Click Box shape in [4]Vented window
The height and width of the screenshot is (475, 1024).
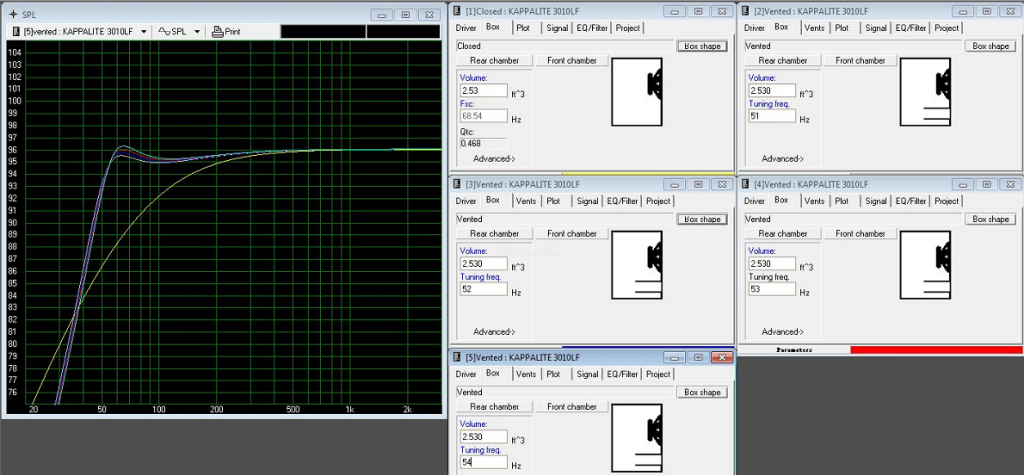point(990,220)
